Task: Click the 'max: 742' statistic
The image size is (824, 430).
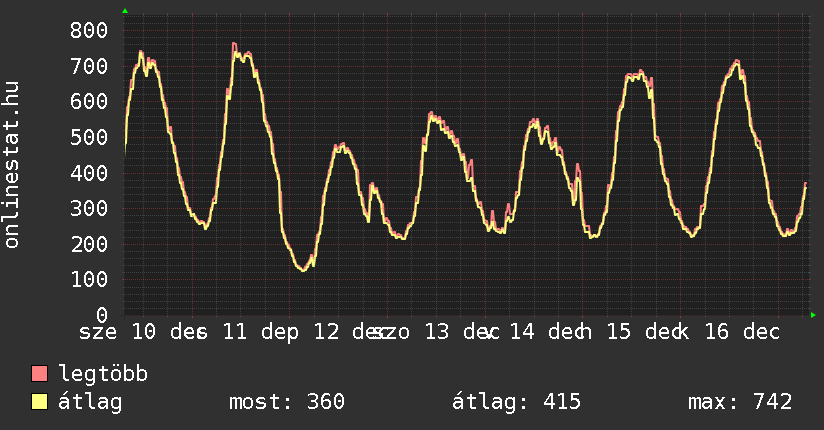Action: 740,402
